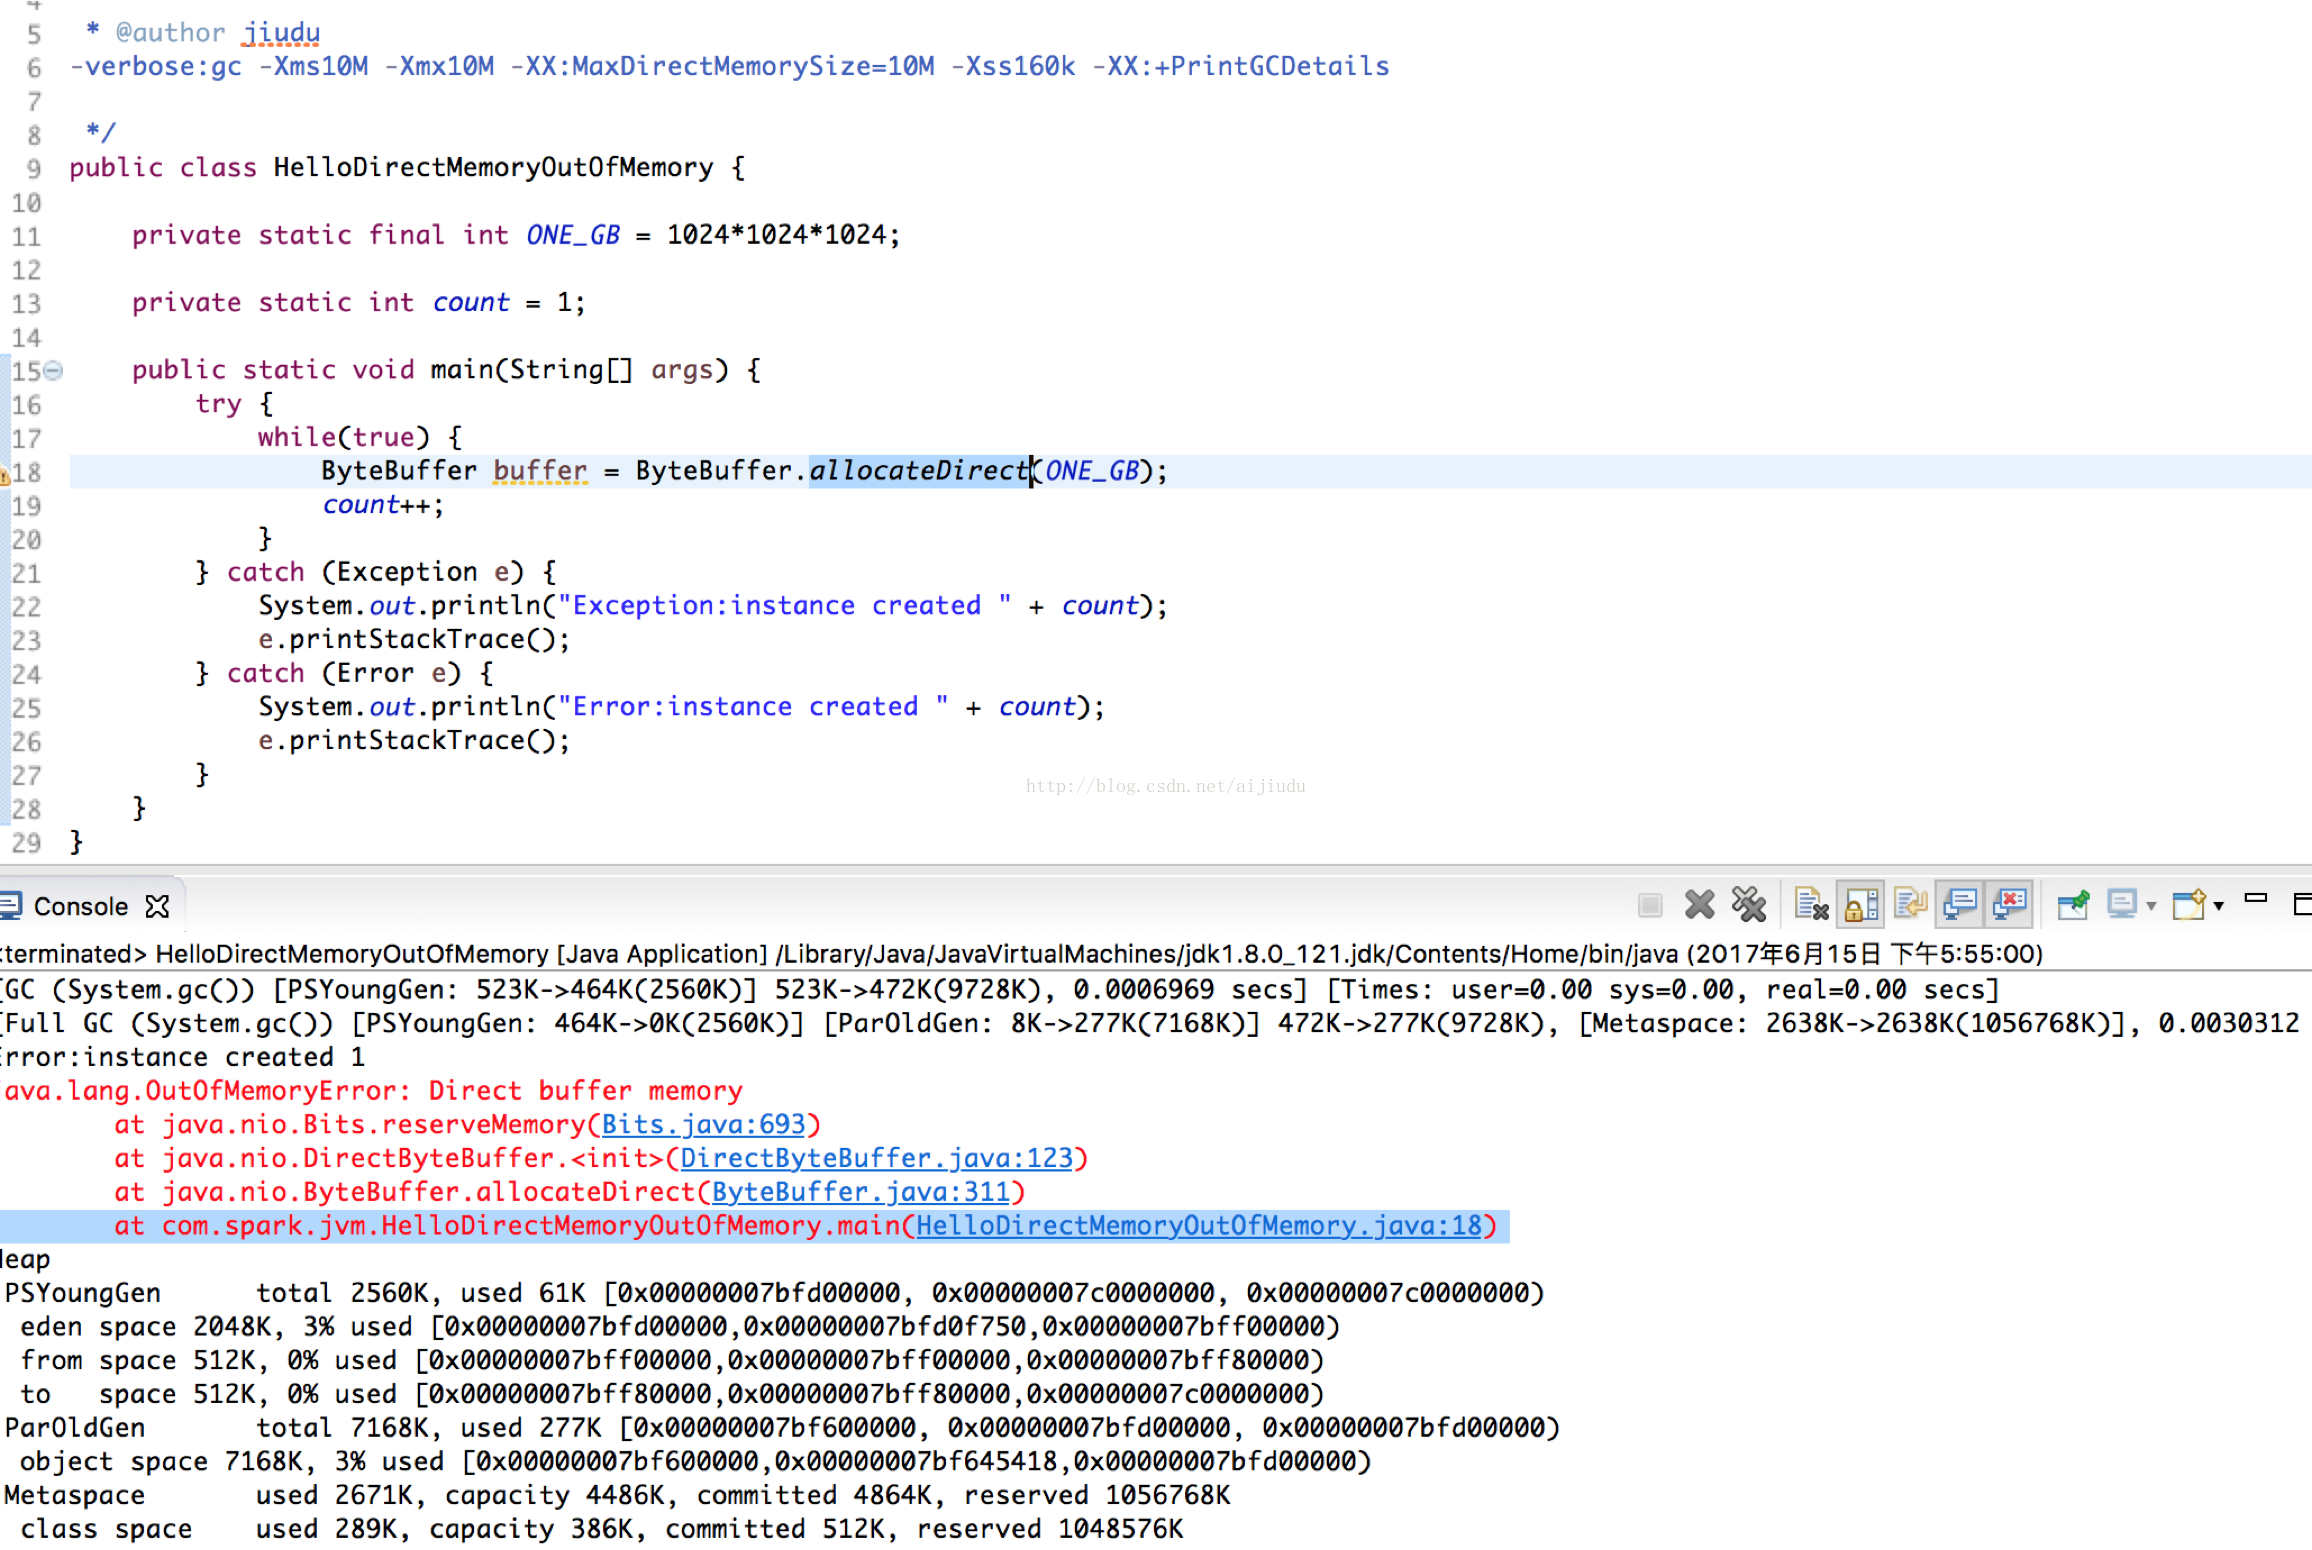Open the Display Selected Console dropdown arrow
This screenshot has height=1550, width=2312.
pos(2151,907)
